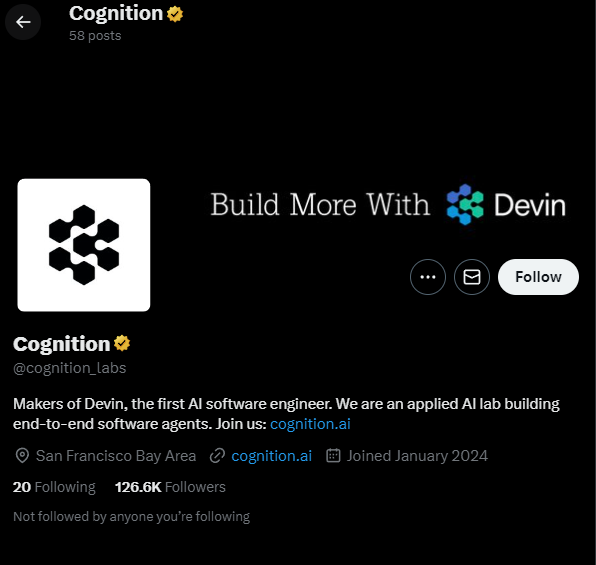The height and width of the screenshot is (565, 596).
Task: Click the link chain icon
Action: [x=217, y=455]
